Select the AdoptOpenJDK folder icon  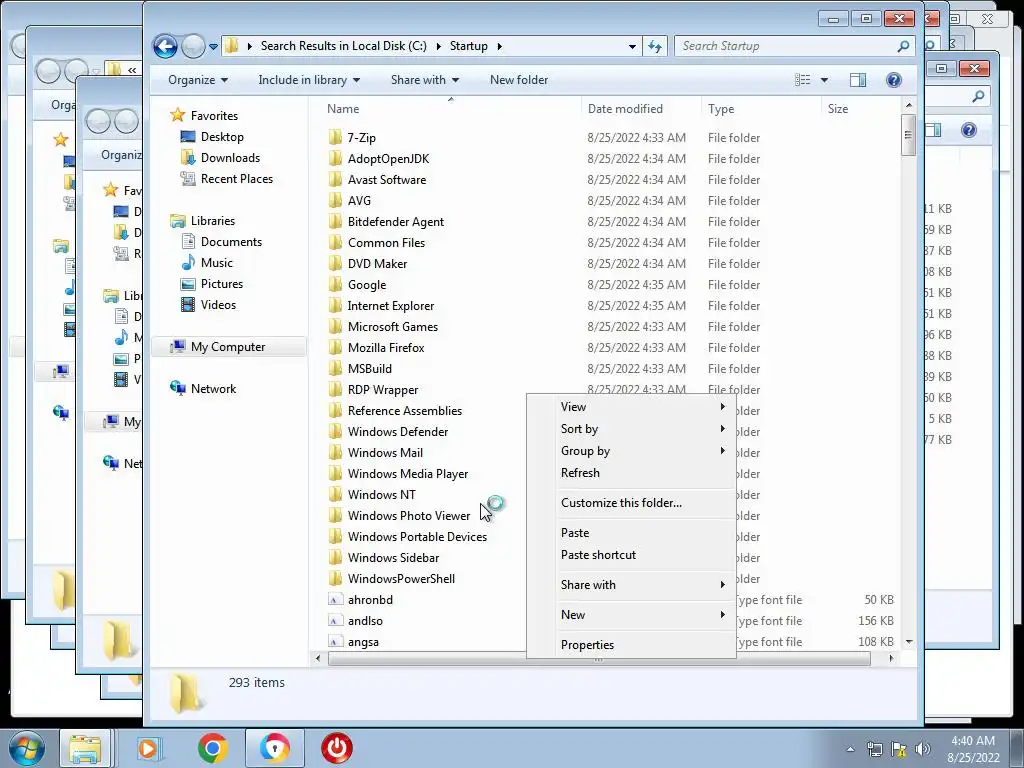[335, 158]
